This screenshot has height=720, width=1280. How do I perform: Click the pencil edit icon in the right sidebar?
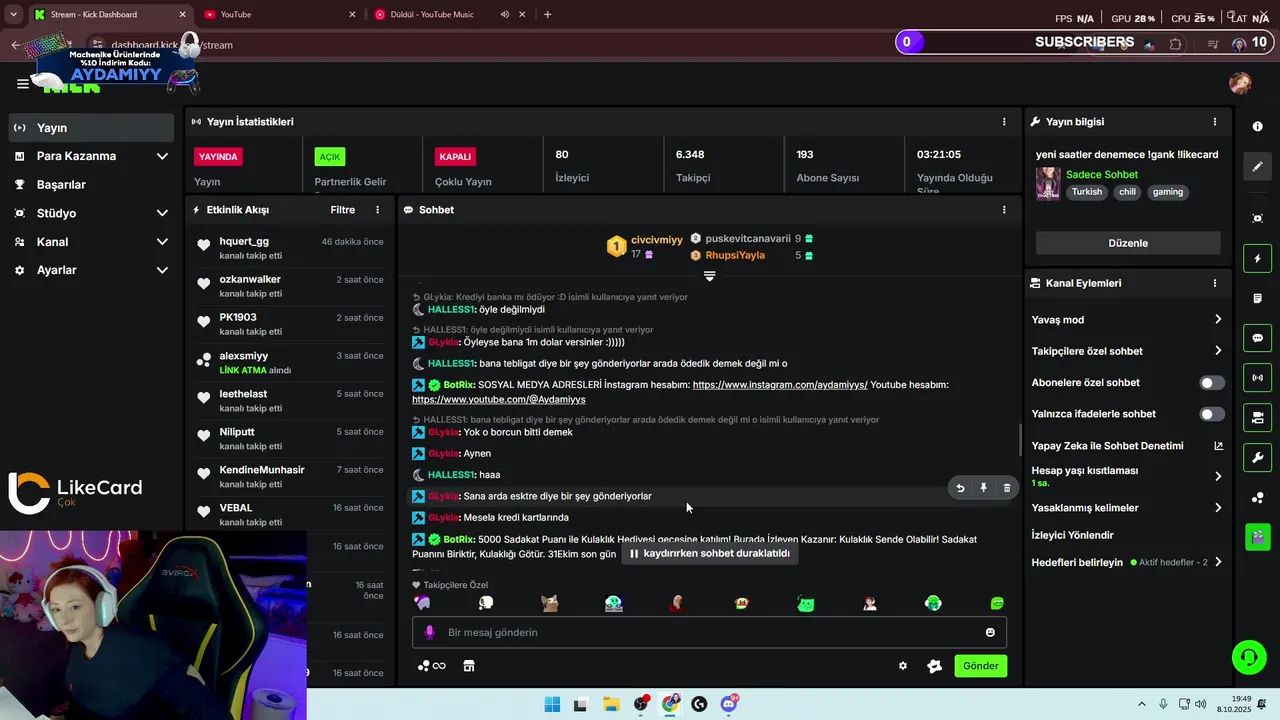pos(1258,167)
